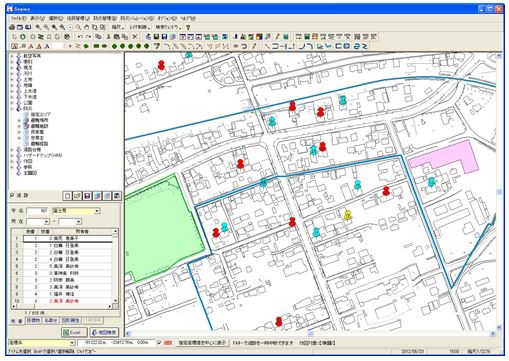Toggle visibility icon of 指定エリア layer
Image resolution: width=509 pixels, height=361 pixels.
(26, 114)
